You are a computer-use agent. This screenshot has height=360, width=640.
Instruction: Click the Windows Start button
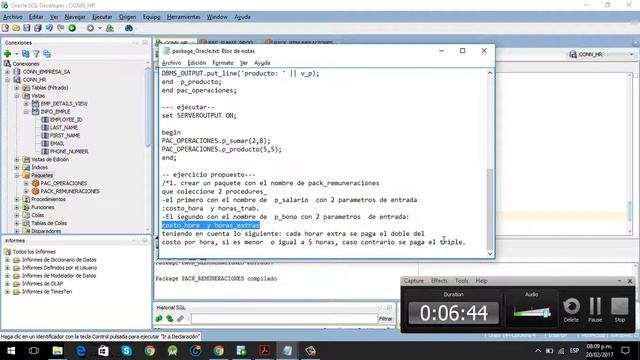(11, 351)
